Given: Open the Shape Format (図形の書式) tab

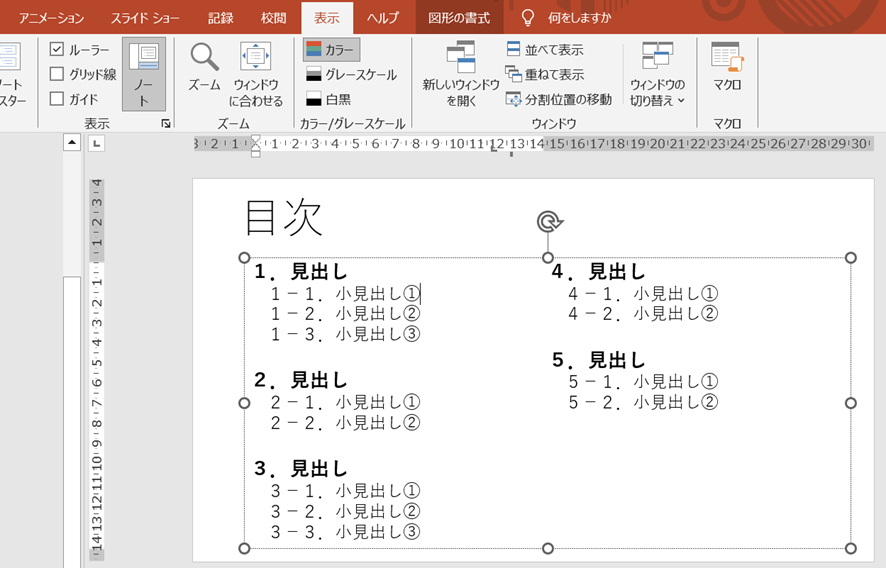Looking at the screenshot, I should 459,18.
